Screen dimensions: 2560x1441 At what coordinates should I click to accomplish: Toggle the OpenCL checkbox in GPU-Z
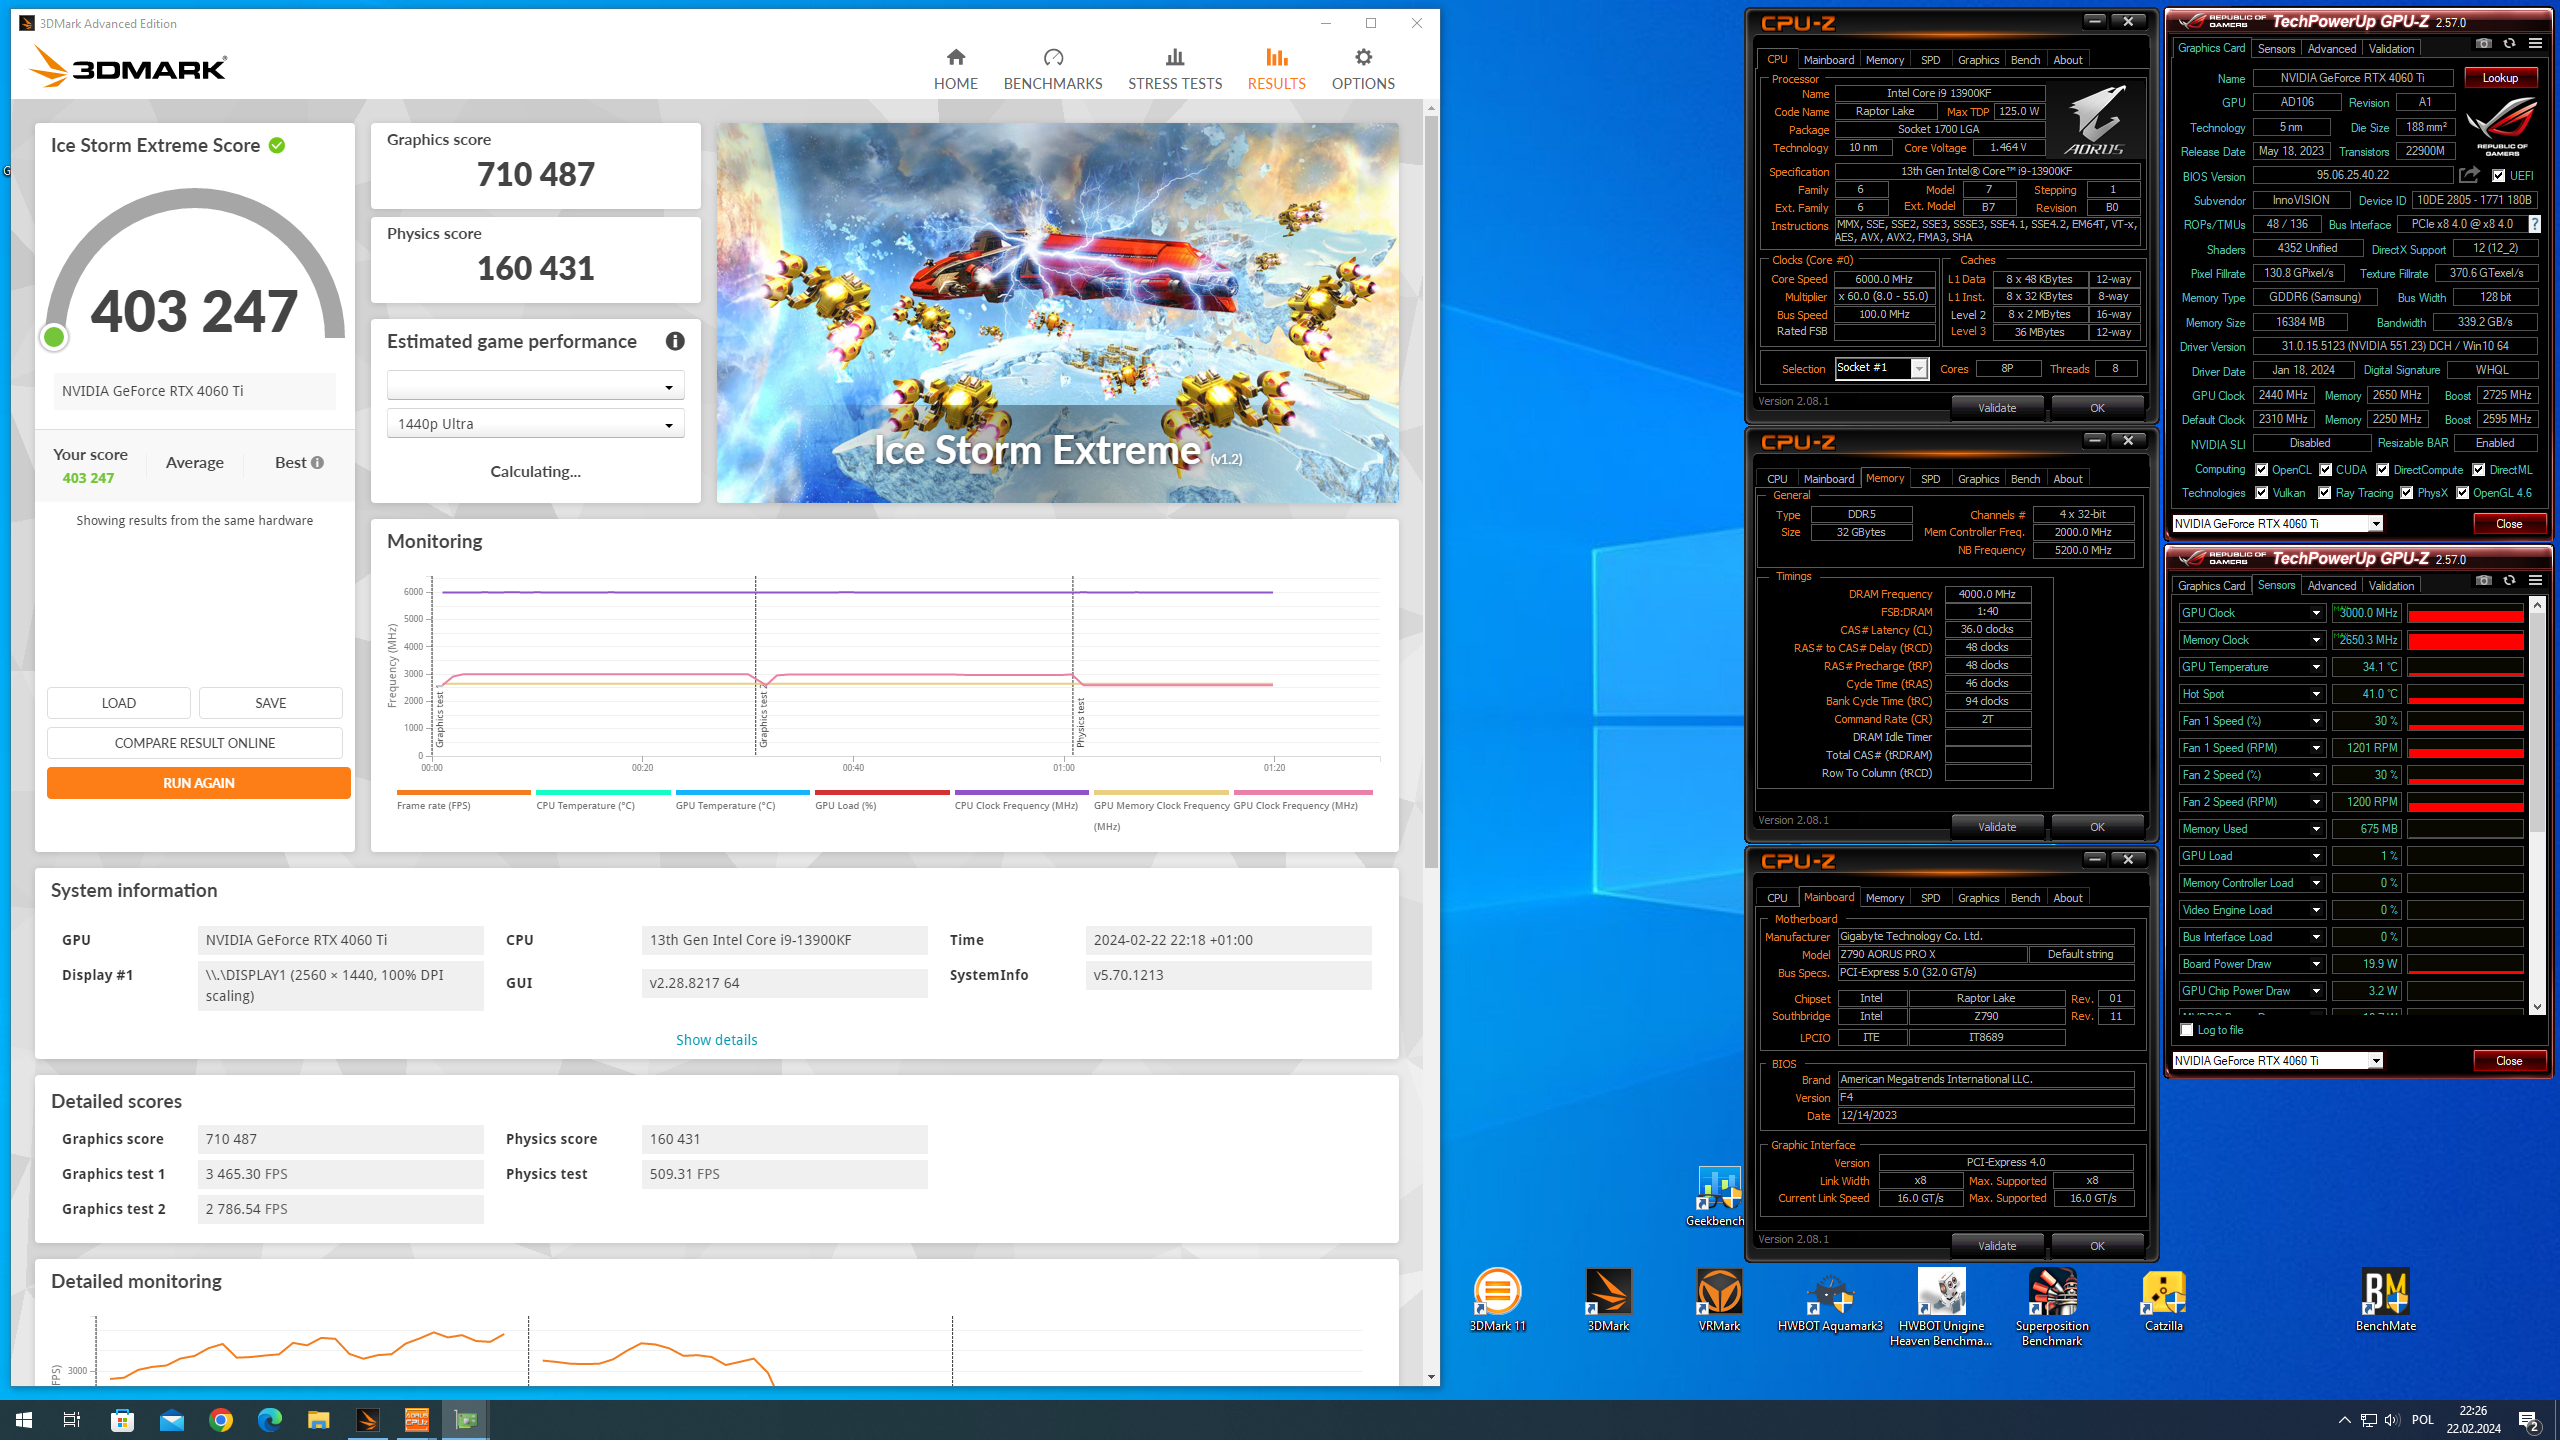(2262, 470)
